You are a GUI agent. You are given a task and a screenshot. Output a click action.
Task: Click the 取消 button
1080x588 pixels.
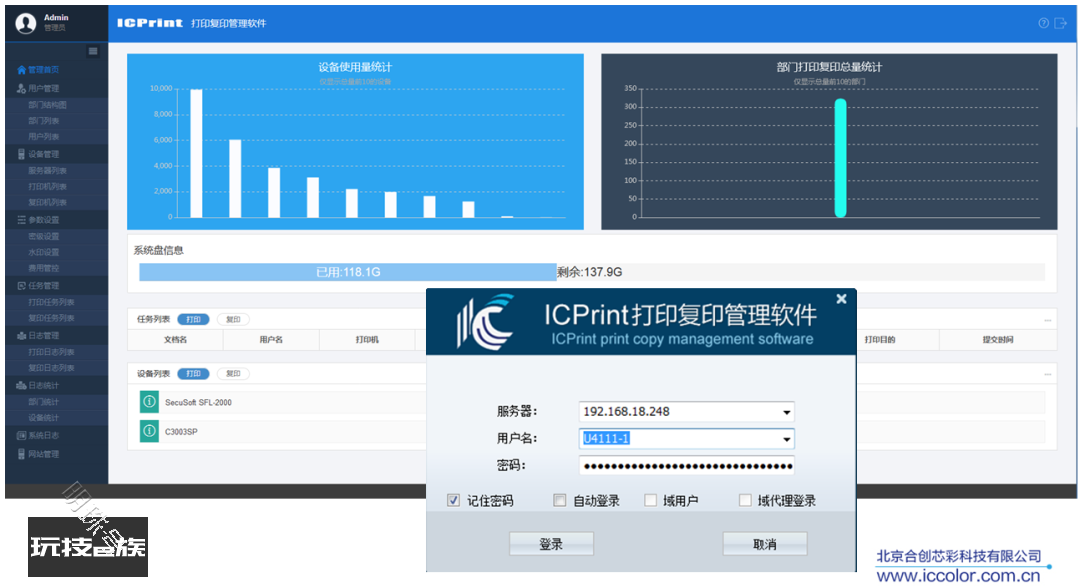765,544
